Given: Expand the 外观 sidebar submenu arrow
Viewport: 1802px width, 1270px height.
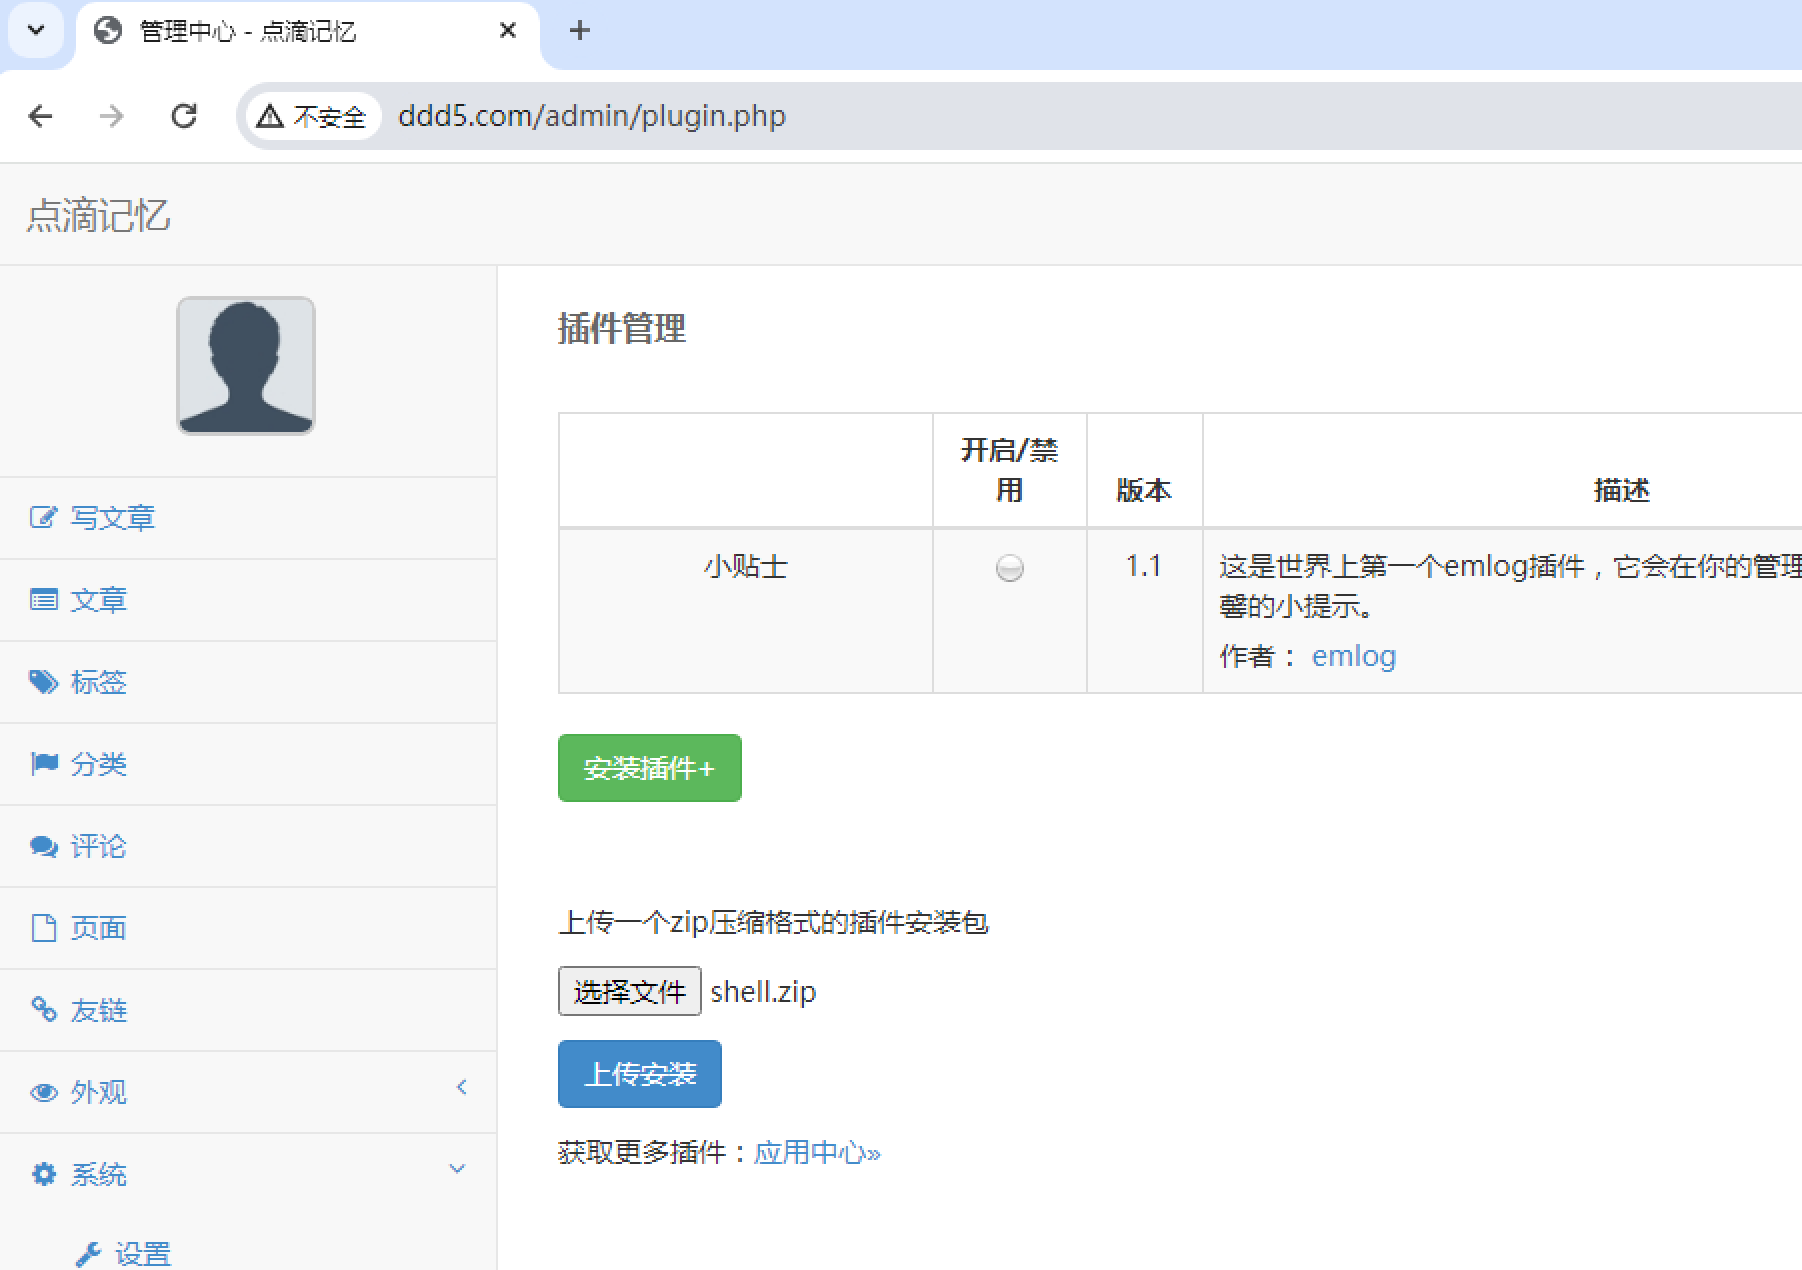Looking at the screenshot, I should tap(461, 1088).
